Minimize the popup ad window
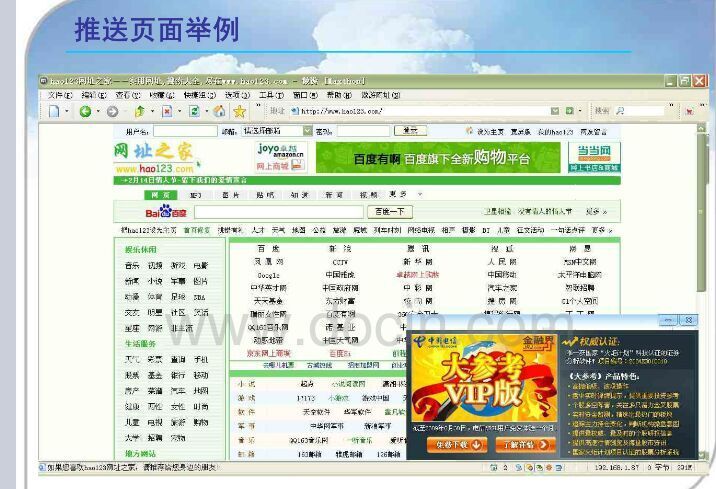 (x=668, y=321)
